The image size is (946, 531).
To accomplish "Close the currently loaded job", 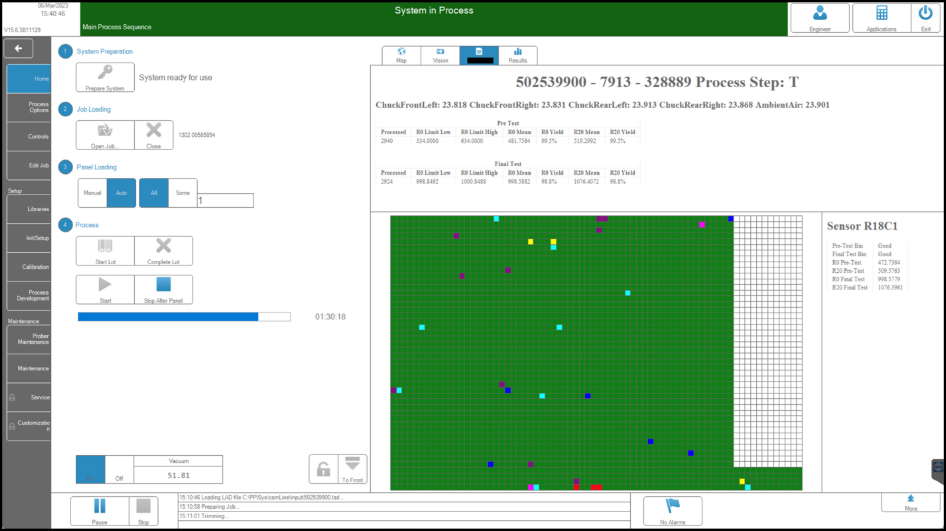I will pyautogui.click(x=153, y=134).
